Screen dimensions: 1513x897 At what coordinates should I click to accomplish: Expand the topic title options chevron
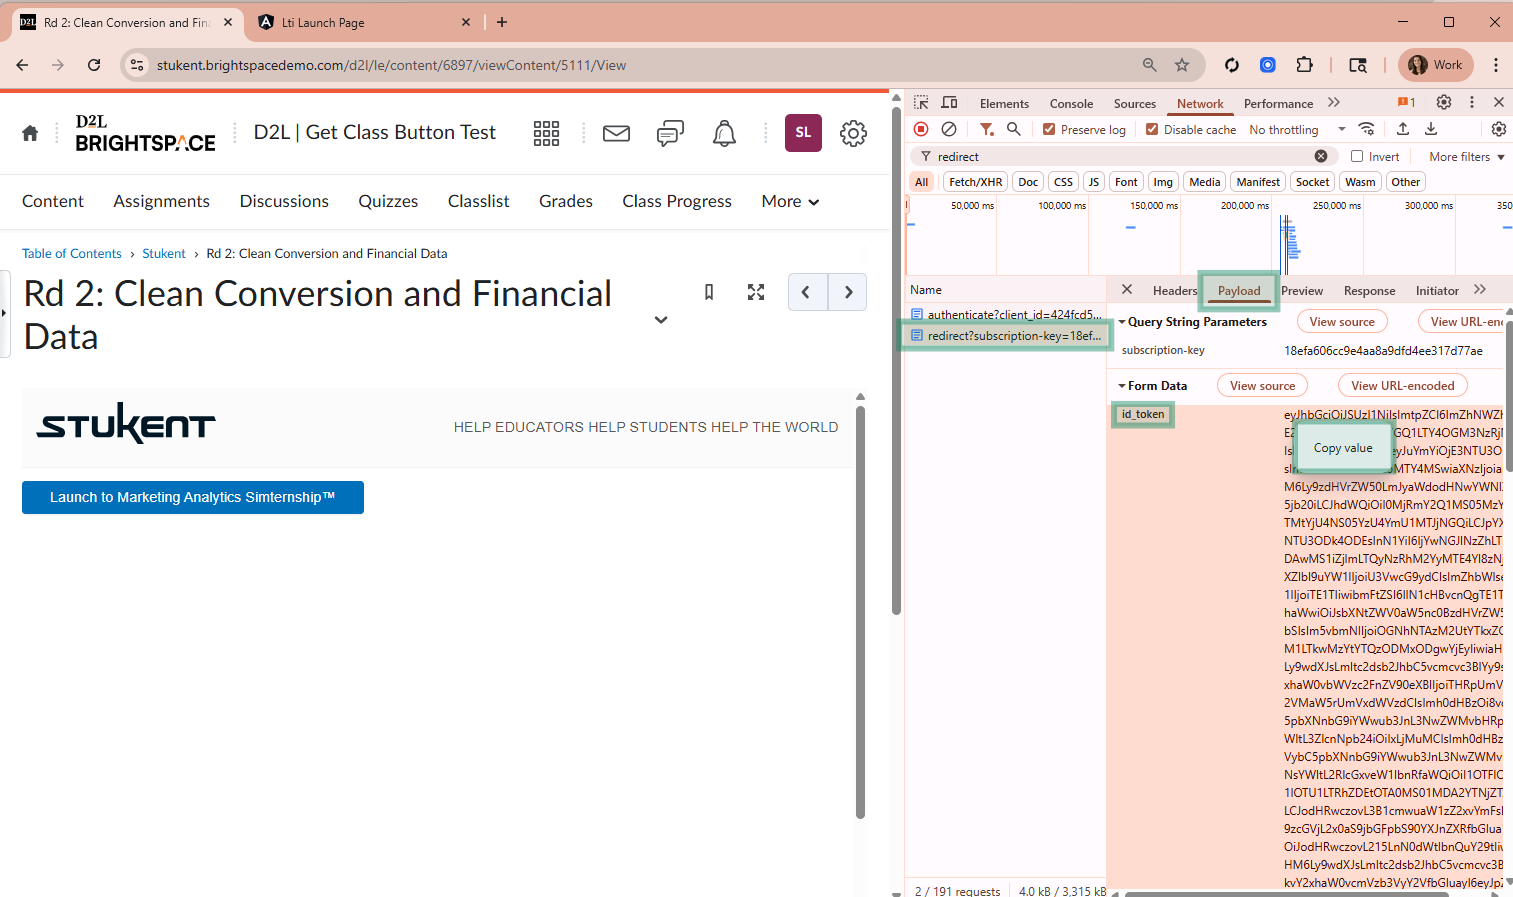tap(661, 320)
